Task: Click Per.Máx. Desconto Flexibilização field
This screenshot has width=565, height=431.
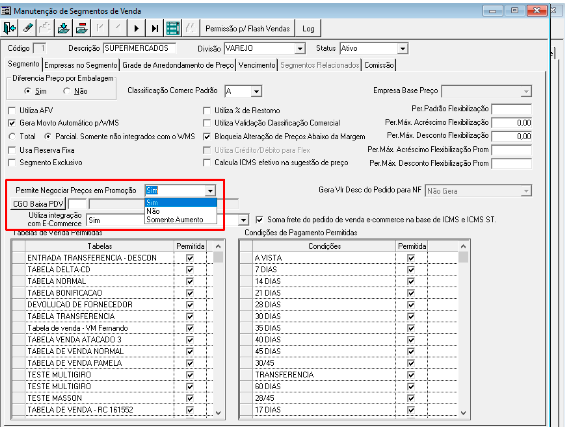Action: pos(511,136)
